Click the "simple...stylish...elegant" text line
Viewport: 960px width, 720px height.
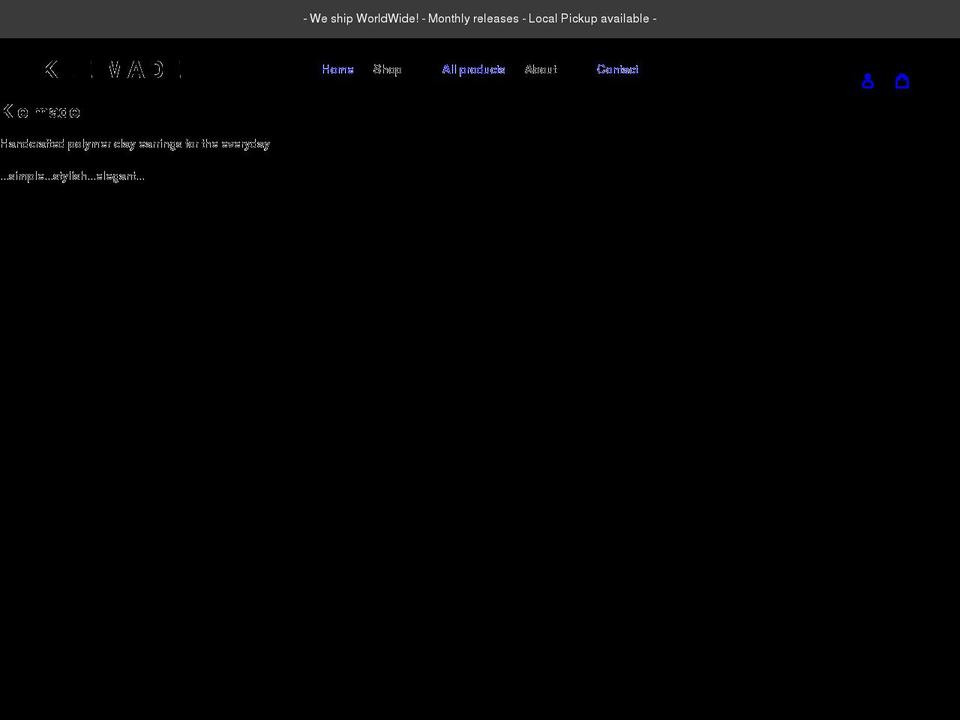point(72,176)
